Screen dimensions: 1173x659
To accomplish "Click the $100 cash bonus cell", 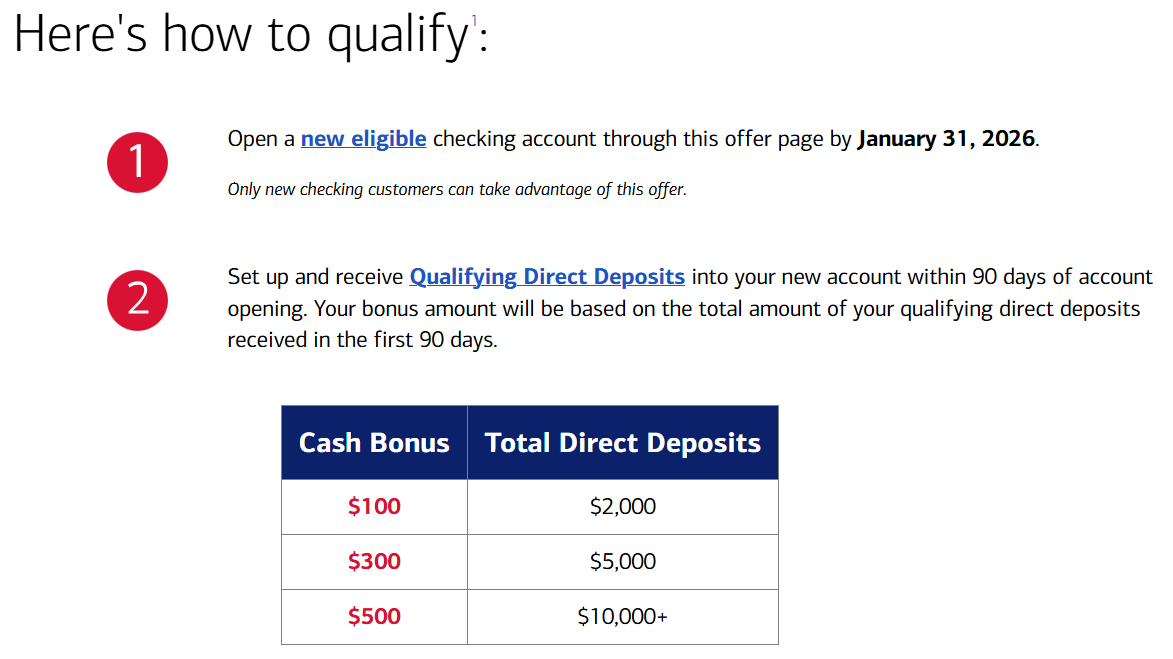I will pos(374,506).
